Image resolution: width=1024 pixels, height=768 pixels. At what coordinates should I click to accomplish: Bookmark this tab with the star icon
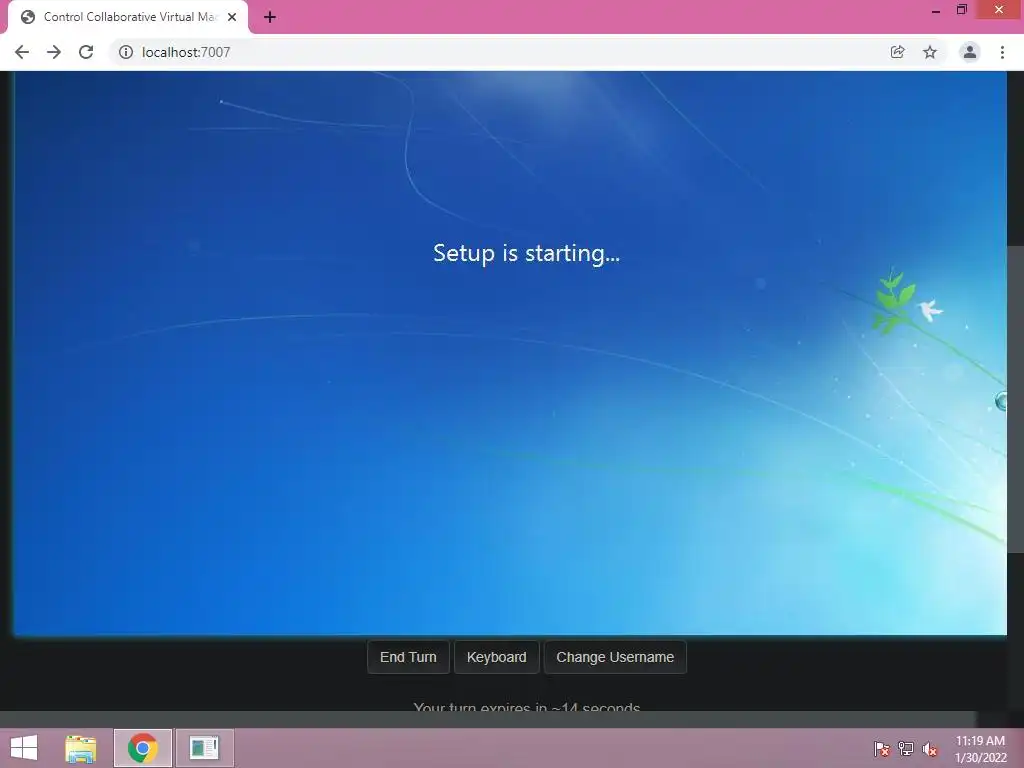coord(930,52)
